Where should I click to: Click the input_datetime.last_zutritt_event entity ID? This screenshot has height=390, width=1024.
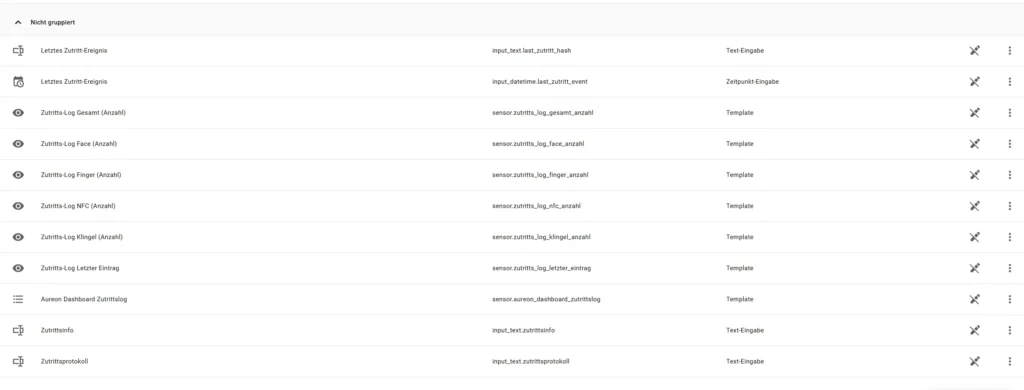pyautogui.click(x=540, y=82)
